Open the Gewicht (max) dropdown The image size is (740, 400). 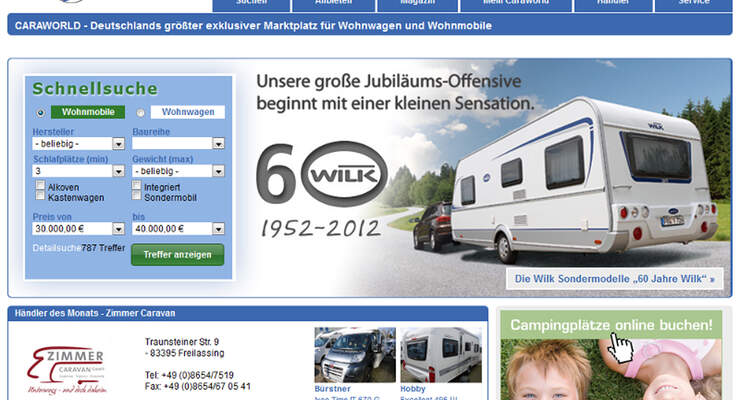(x=178, y=171)
